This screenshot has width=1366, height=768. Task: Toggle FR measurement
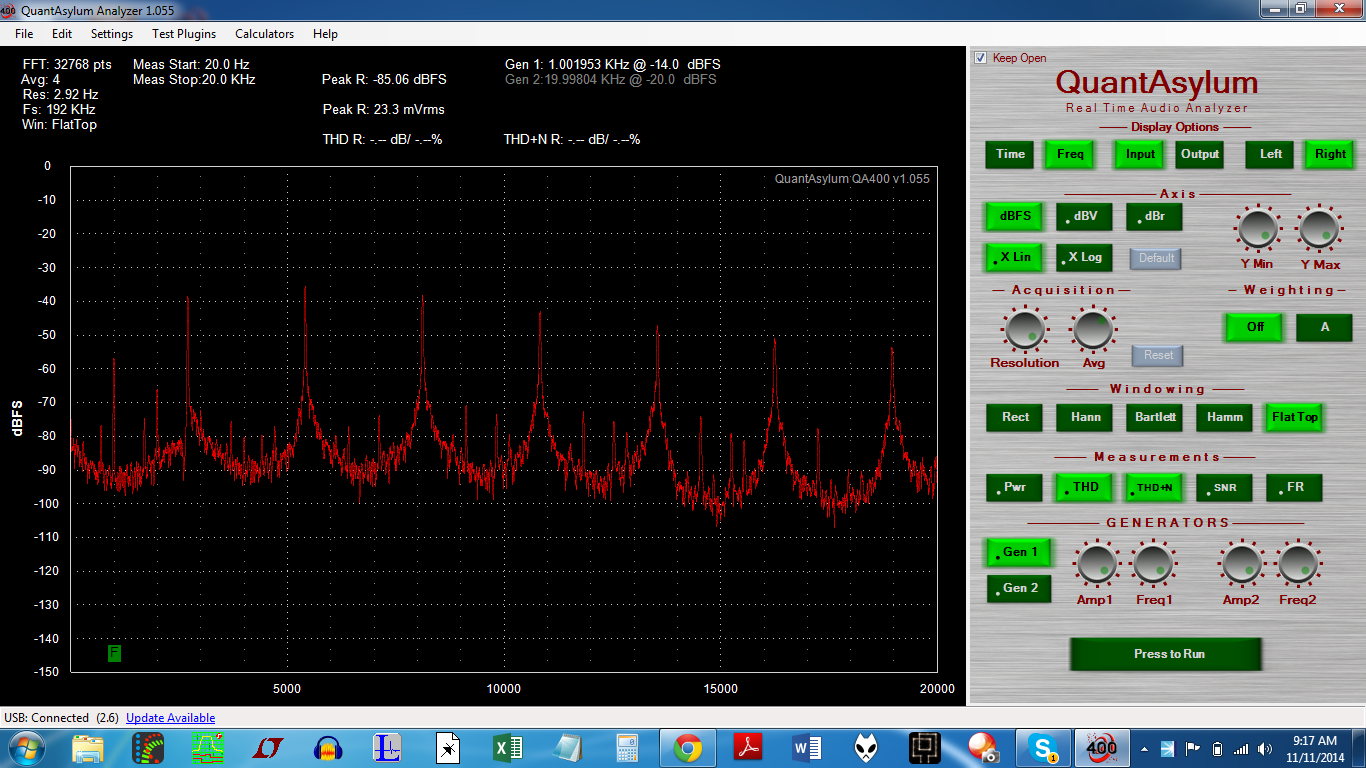(1294, 488)
